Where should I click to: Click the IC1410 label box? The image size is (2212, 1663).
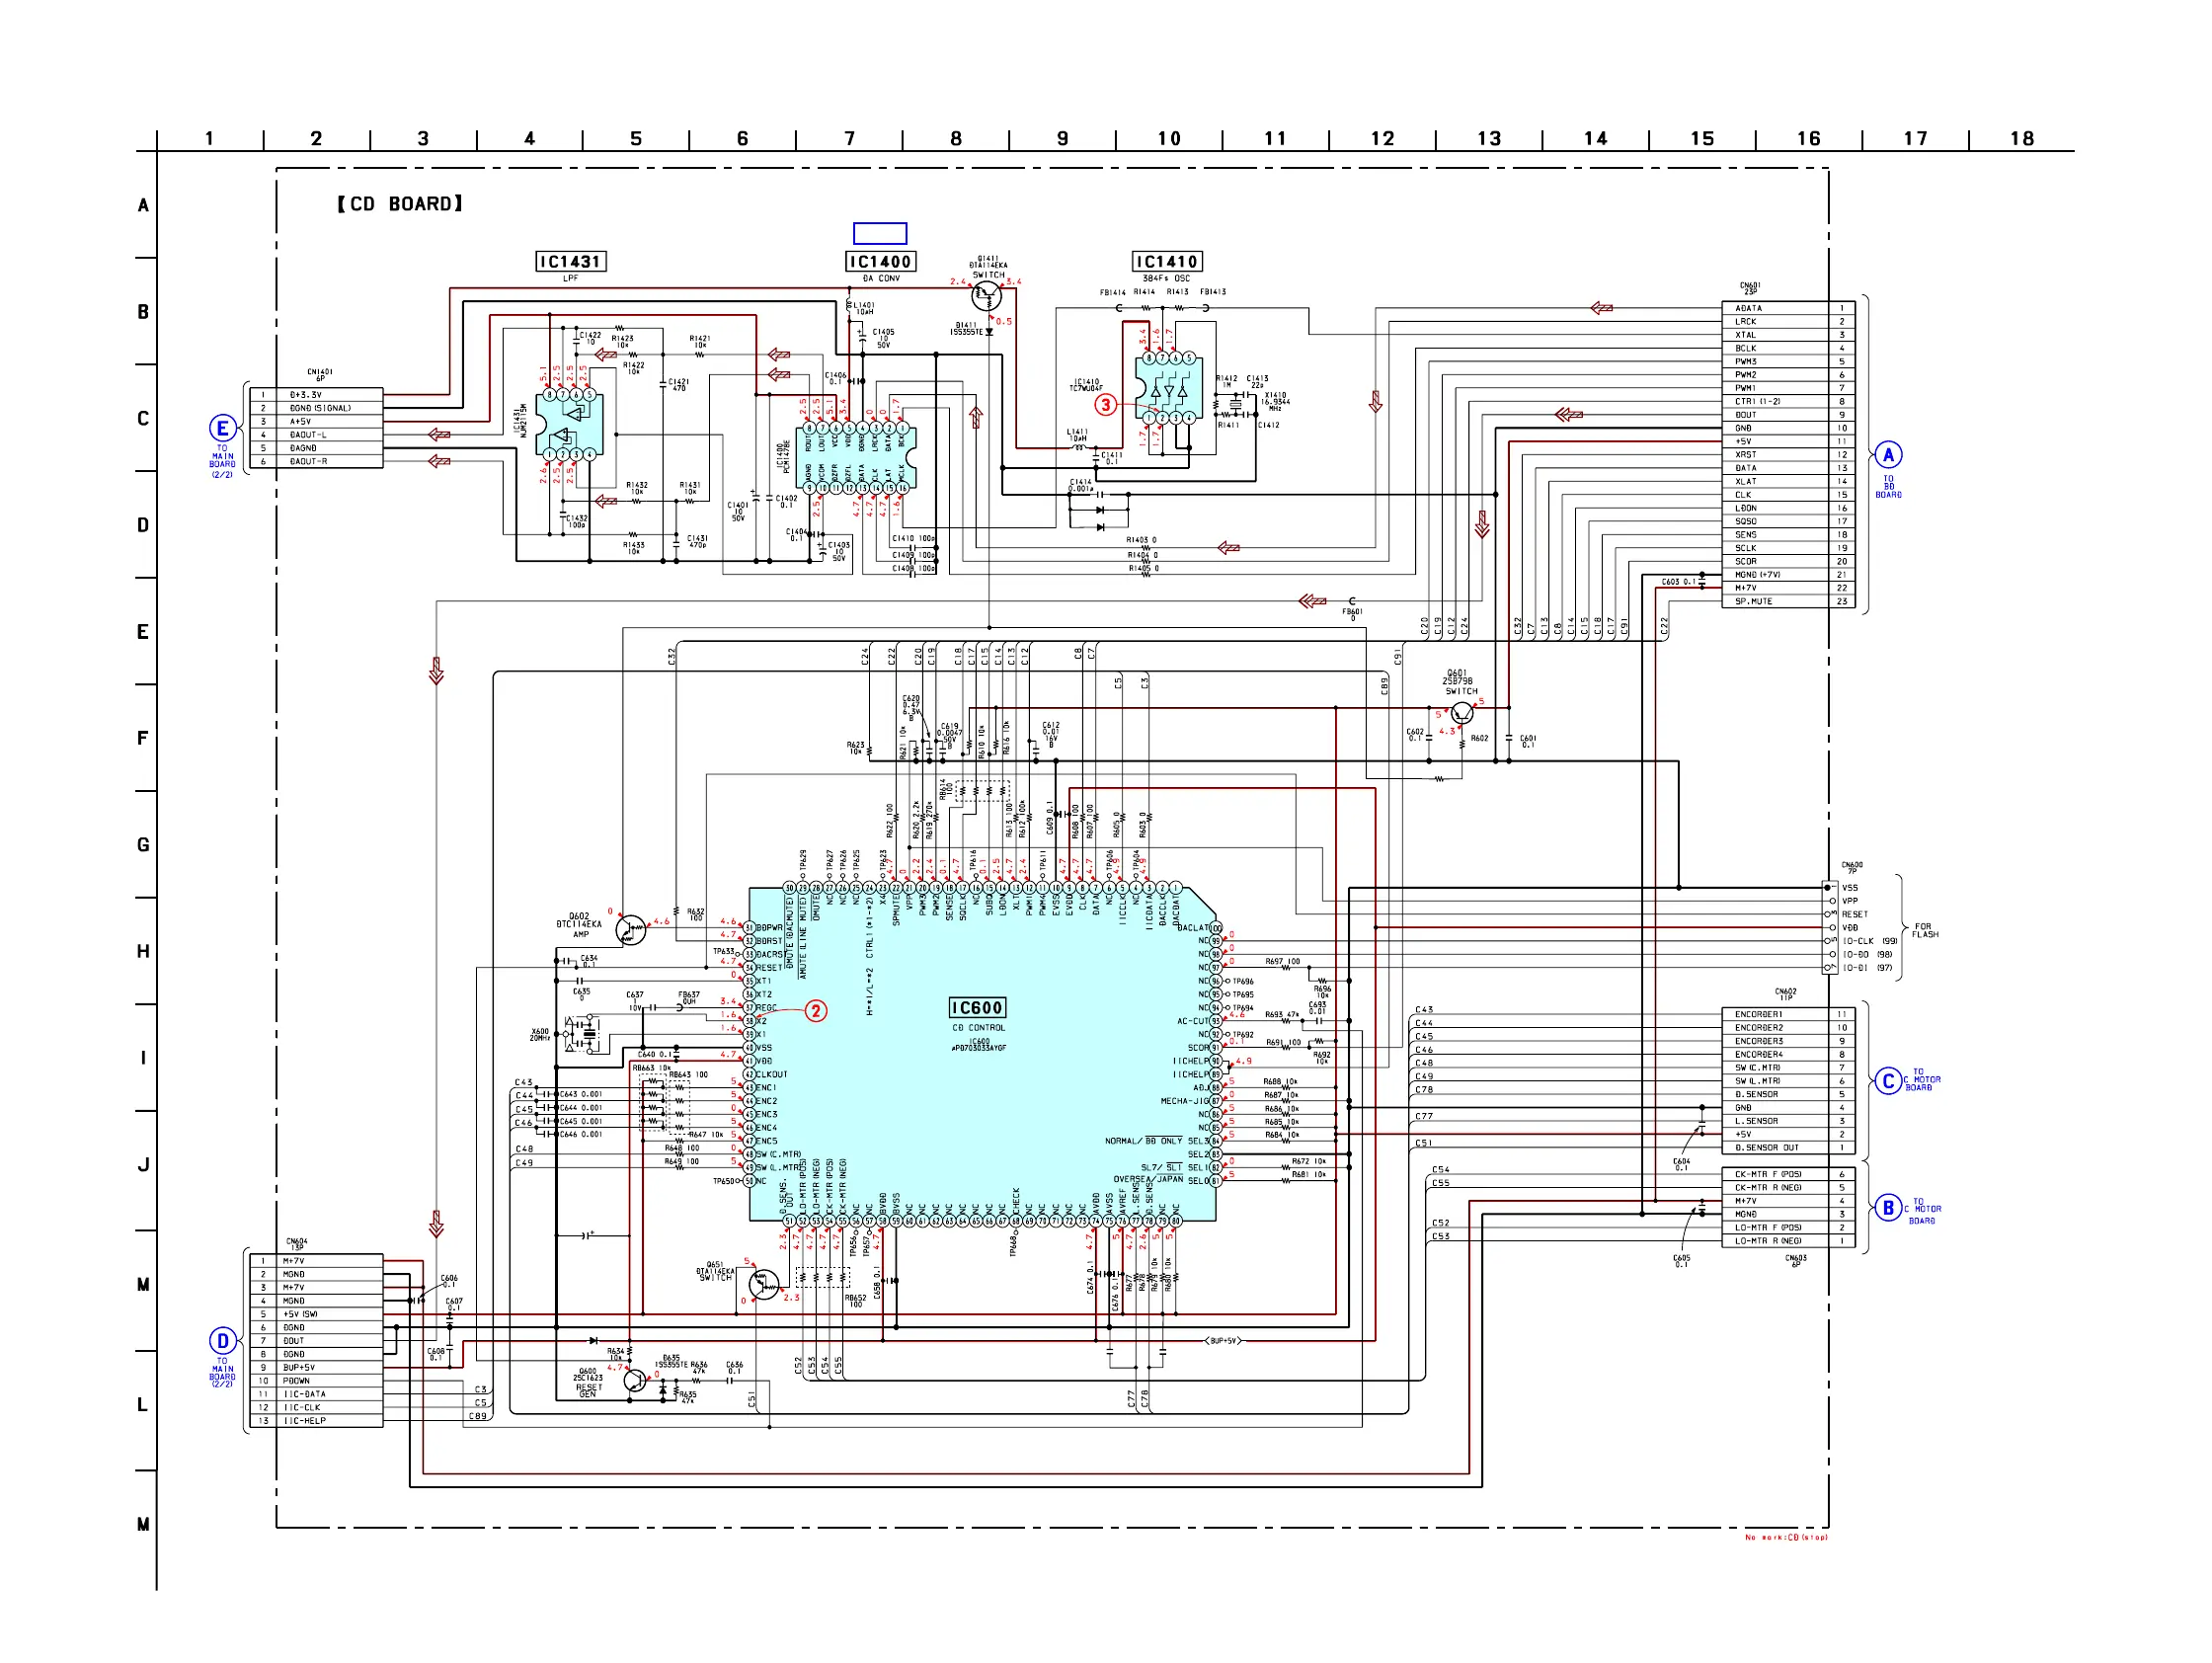pos(1167,262)
